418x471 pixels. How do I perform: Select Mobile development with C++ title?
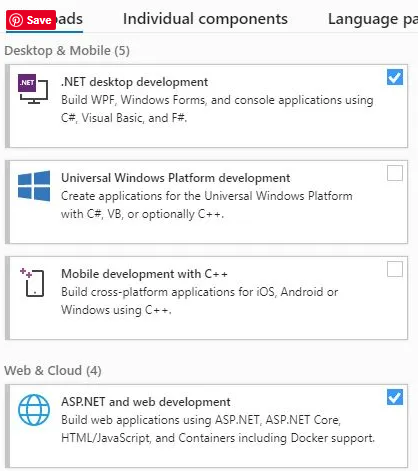144,274
